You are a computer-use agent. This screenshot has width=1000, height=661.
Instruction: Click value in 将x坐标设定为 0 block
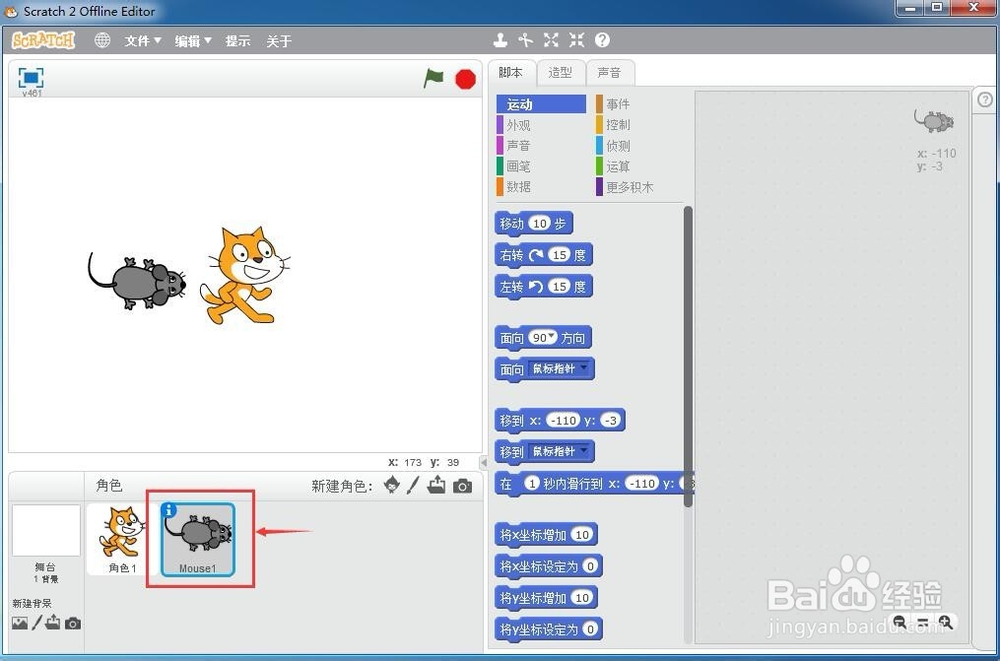point(591,566)
